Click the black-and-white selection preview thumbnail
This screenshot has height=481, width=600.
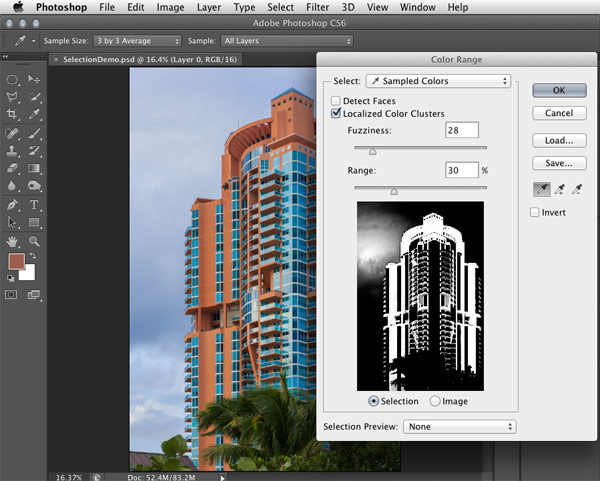421,296
